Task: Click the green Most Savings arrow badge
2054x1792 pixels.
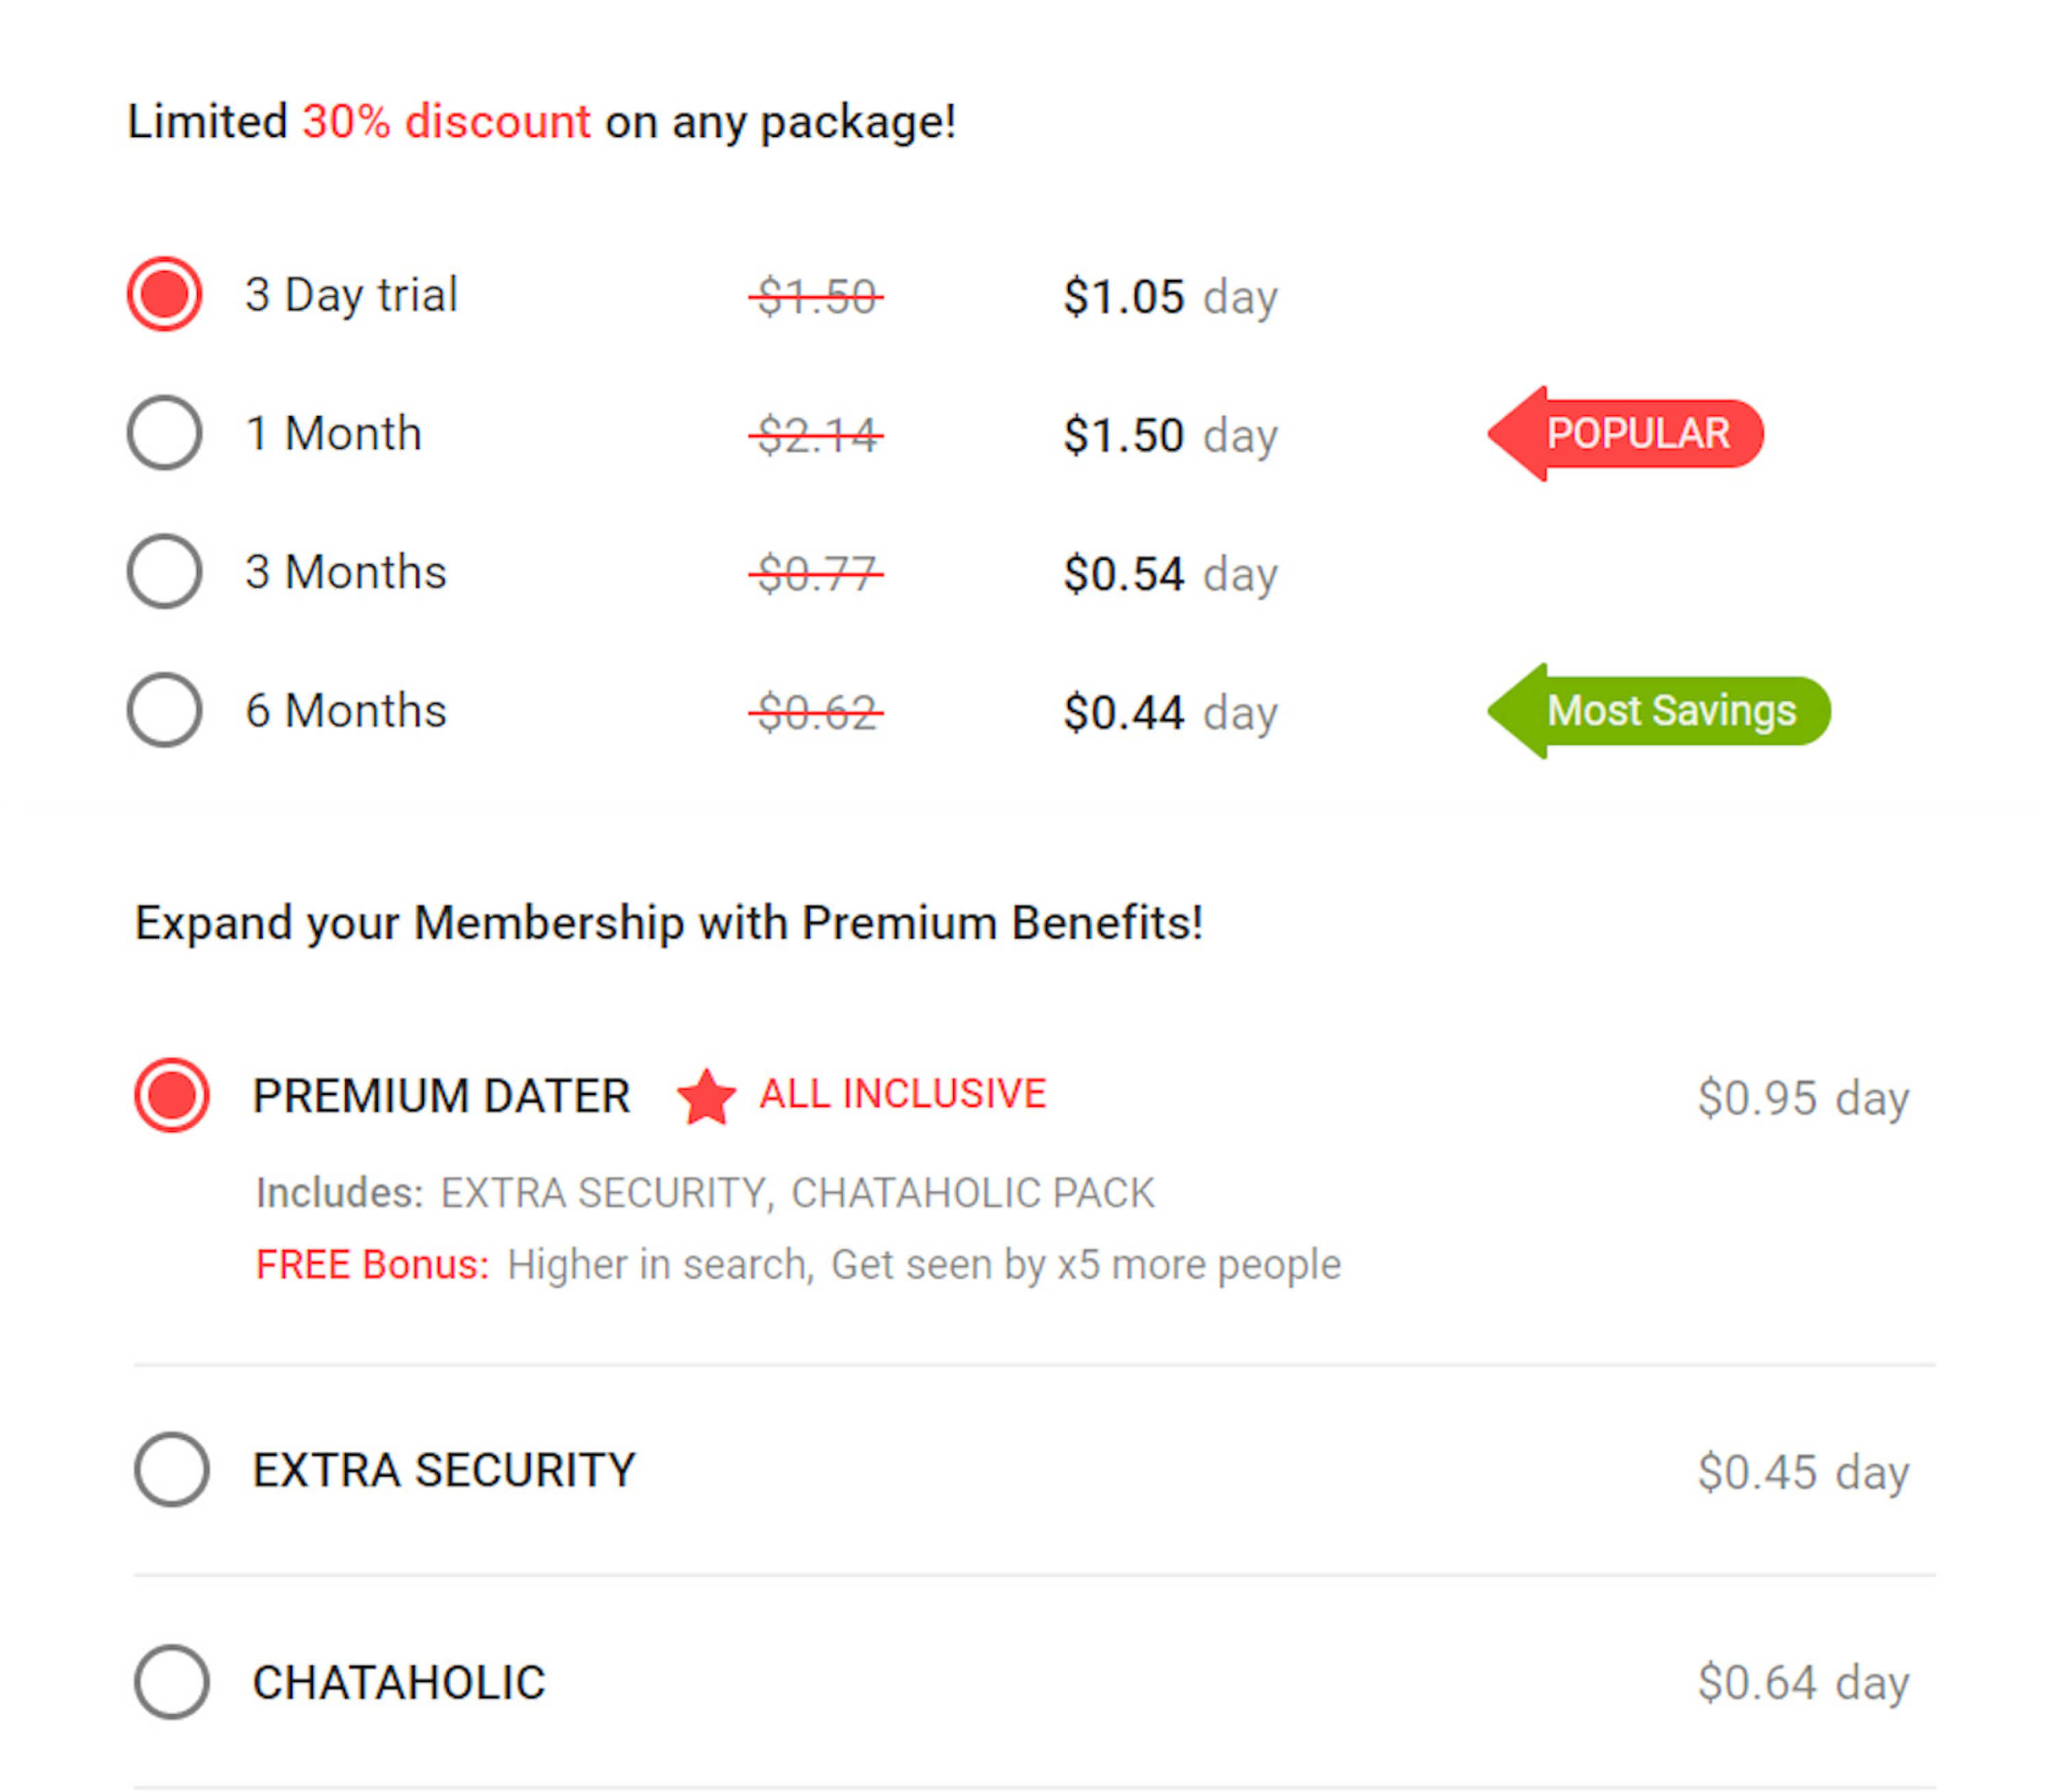Action: 1660,711
